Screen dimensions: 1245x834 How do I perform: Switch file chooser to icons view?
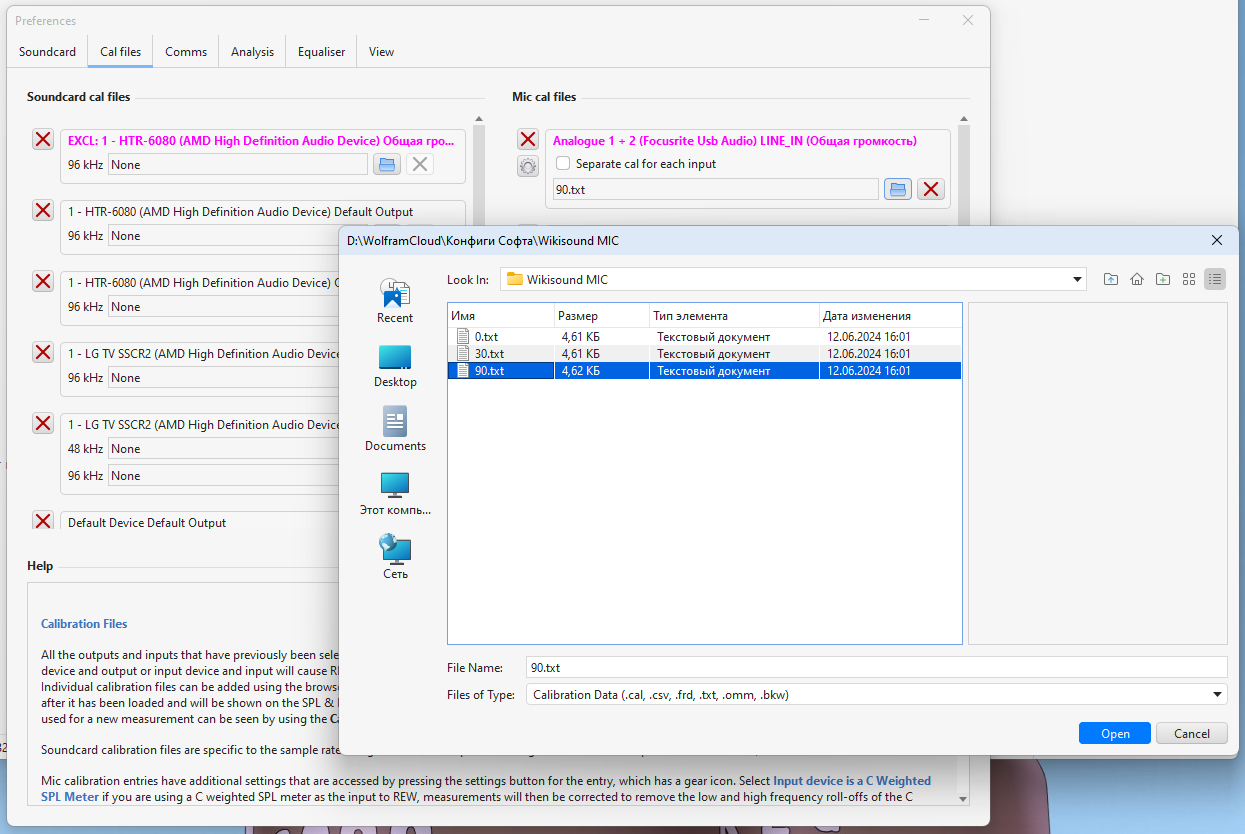coord(1189,280)
